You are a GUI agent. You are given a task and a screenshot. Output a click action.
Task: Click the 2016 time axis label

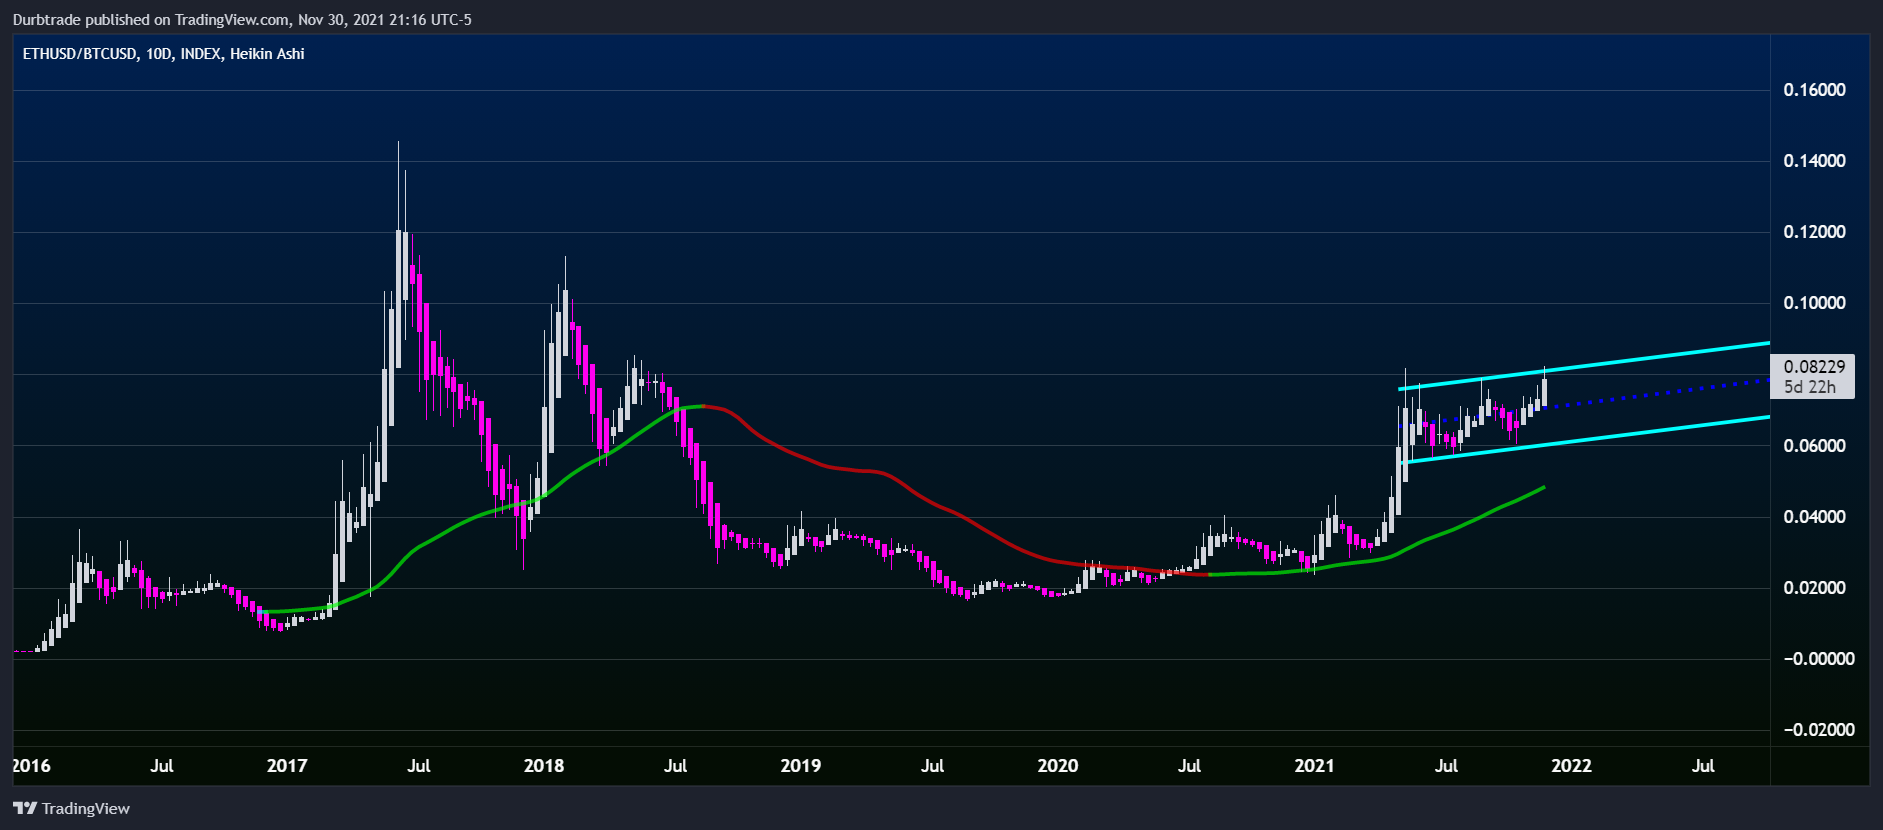tap(31, 766)
